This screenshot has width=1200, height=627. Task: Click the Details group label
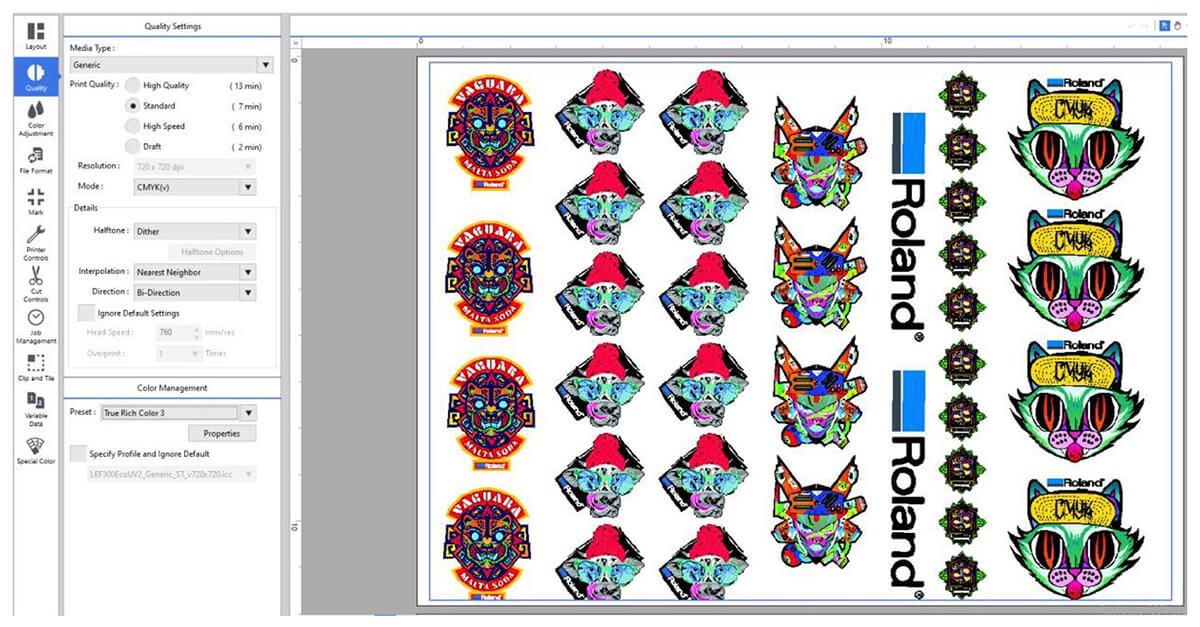[85, 207]
